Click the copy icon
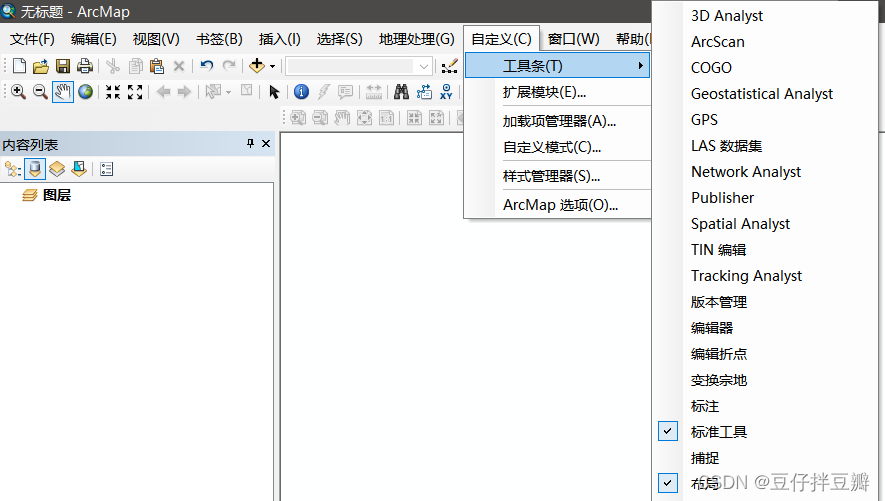 tap(135, 67)
